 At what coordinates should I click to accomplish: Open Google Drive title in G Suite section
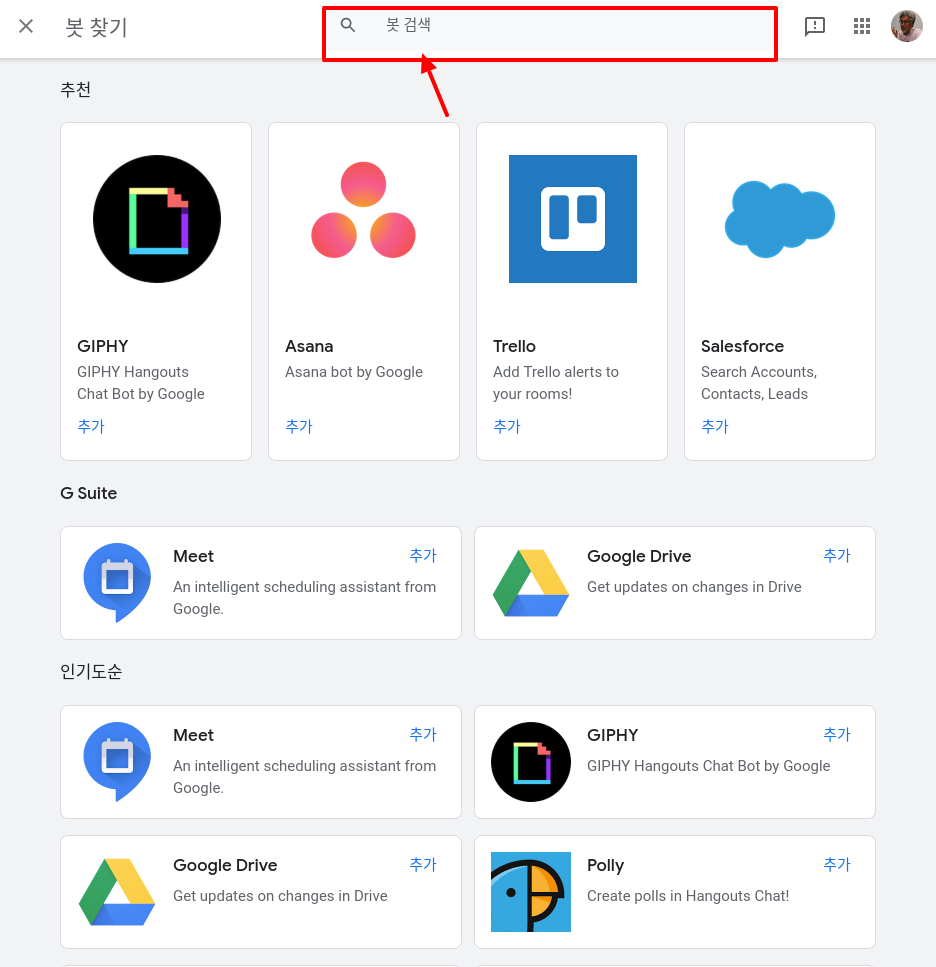pos(639,556)
